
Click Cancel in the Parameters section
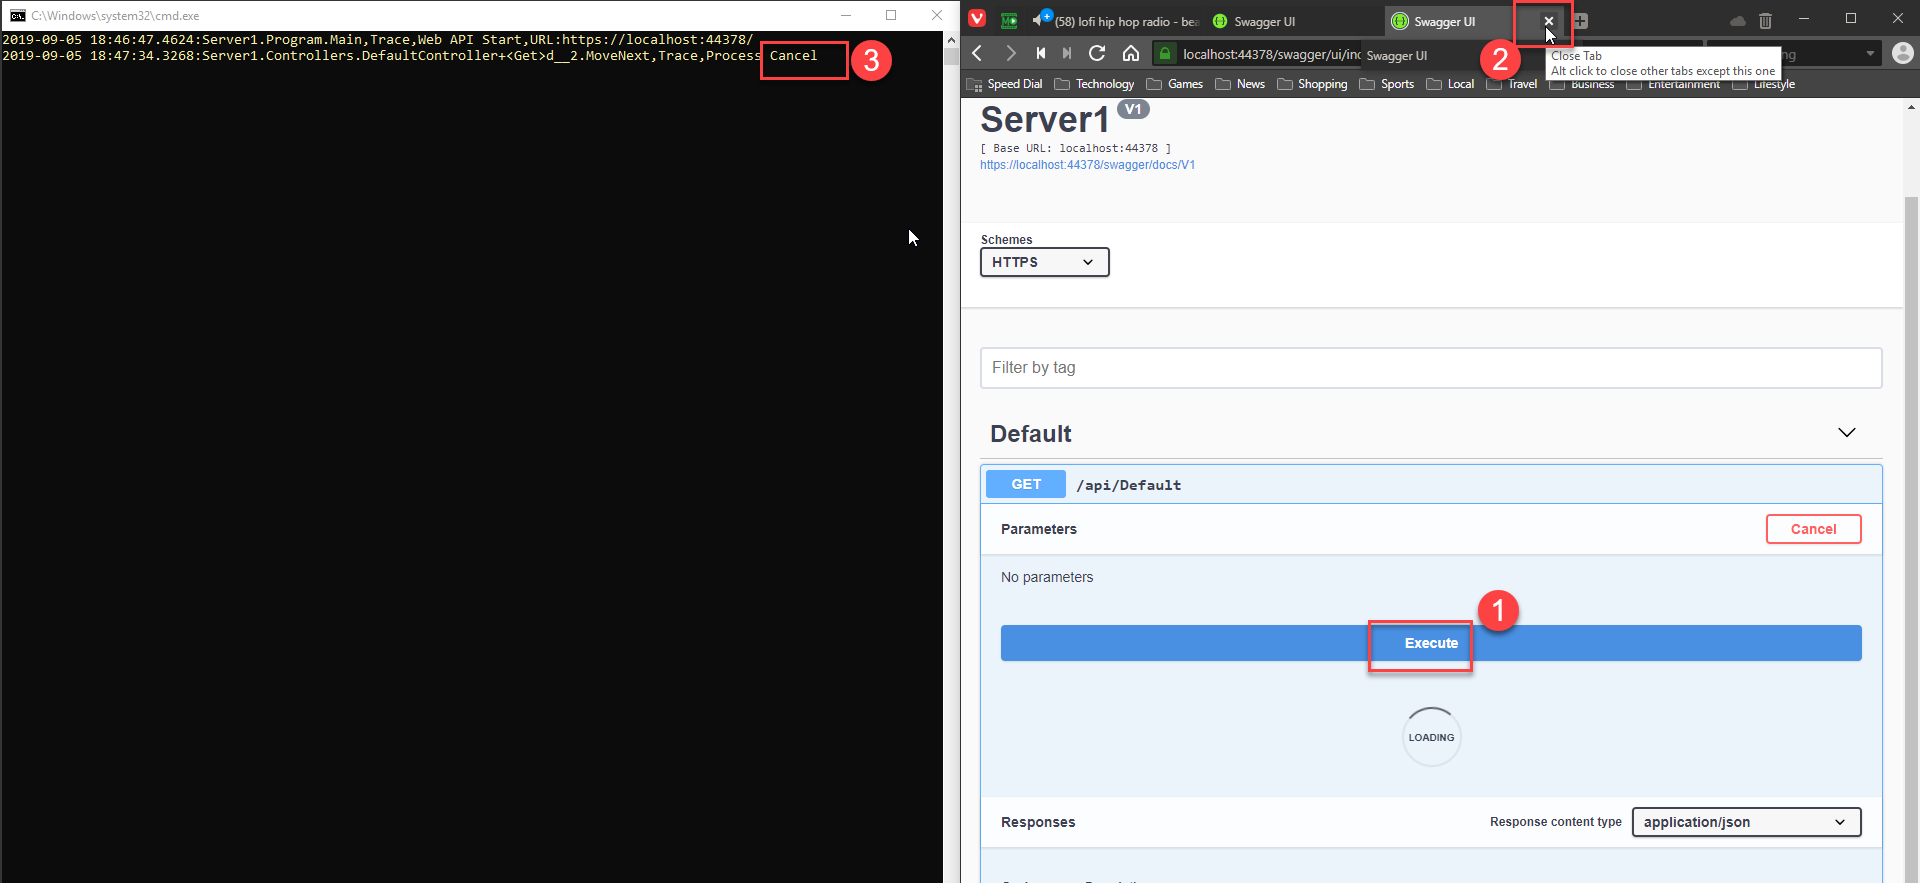[1813, 529]
